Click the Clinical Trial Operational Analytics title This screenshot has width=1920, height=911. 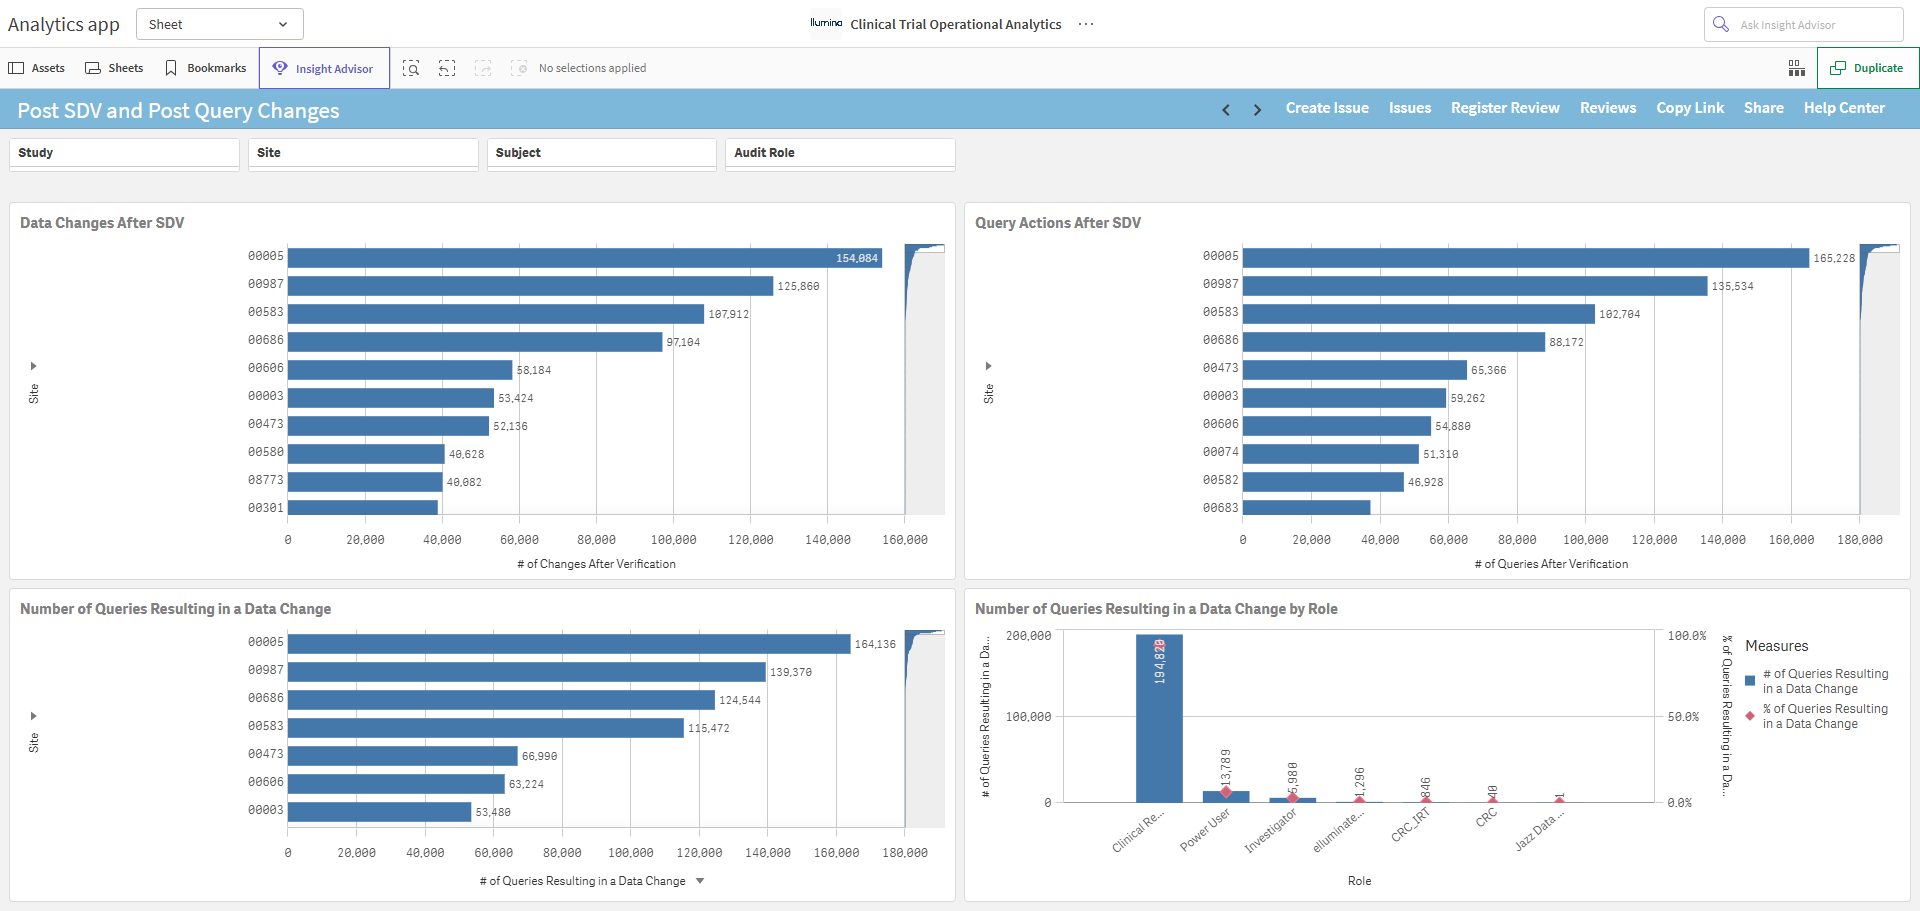(955, 24)
